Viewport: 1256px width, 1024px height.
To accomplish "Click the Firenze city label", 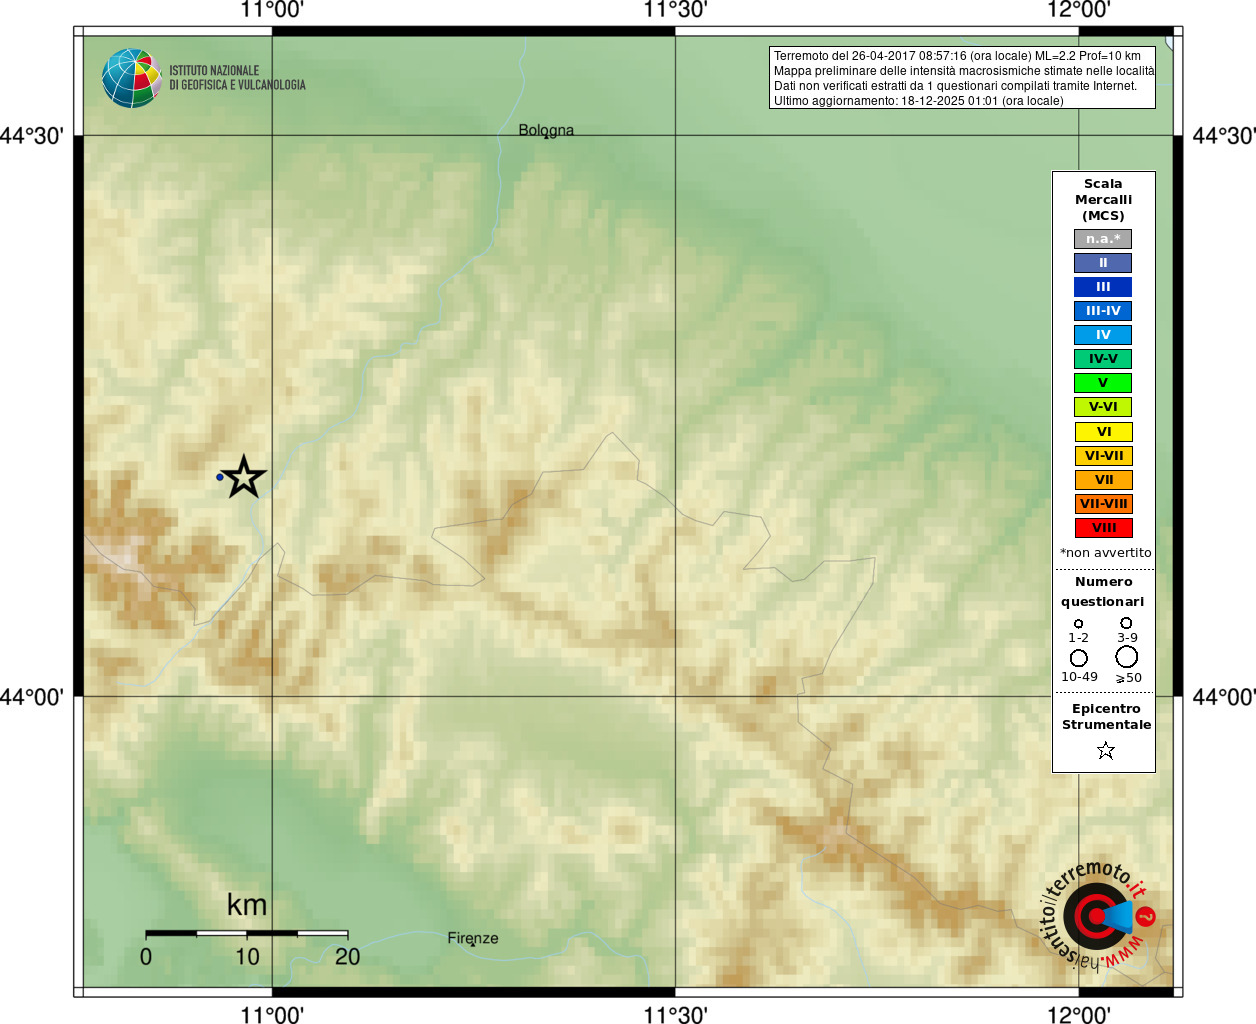I will click(473, 938).
